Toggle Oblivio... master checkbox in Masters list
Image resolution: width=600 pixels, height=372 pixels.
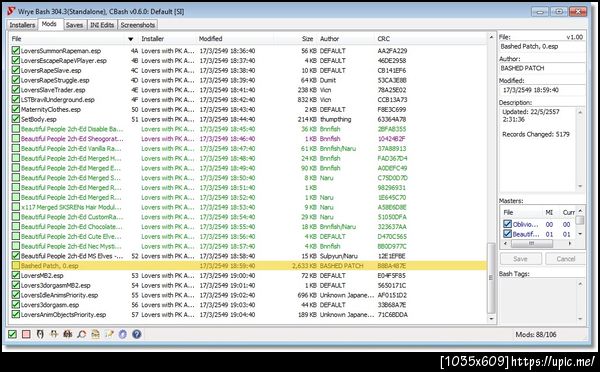pyautogui.click(x=507, y=224)
